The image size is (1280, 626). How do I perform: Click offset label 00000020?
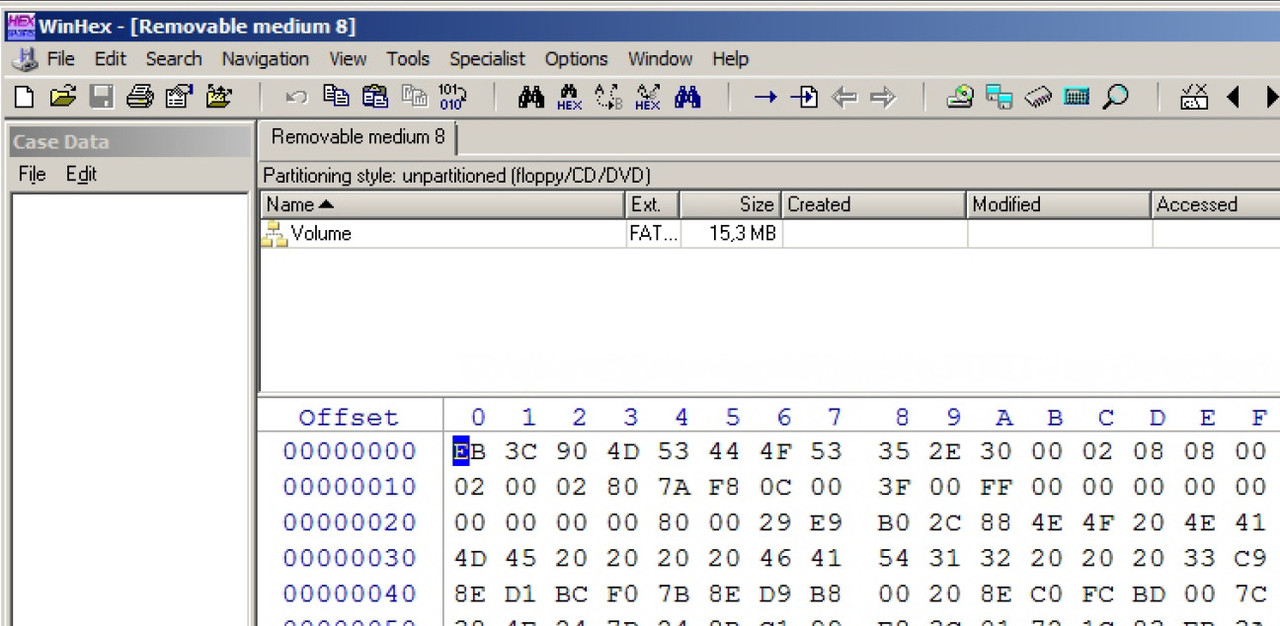(x=349, y=523)
